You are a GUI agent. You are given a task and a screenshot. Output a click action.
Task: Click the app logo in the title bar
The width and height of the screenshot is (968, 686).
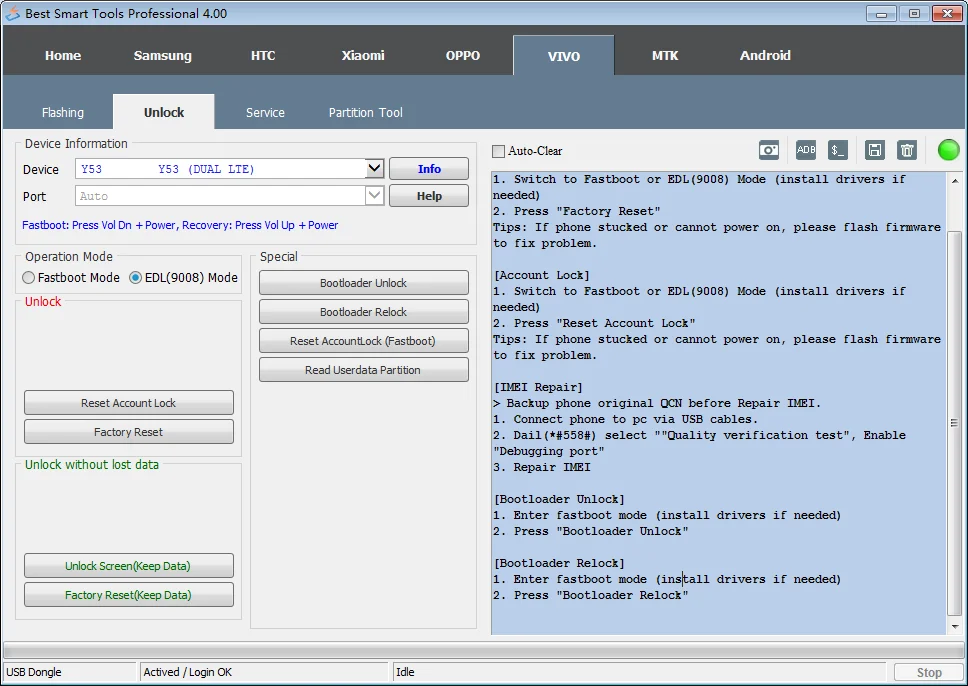point(12,13)
